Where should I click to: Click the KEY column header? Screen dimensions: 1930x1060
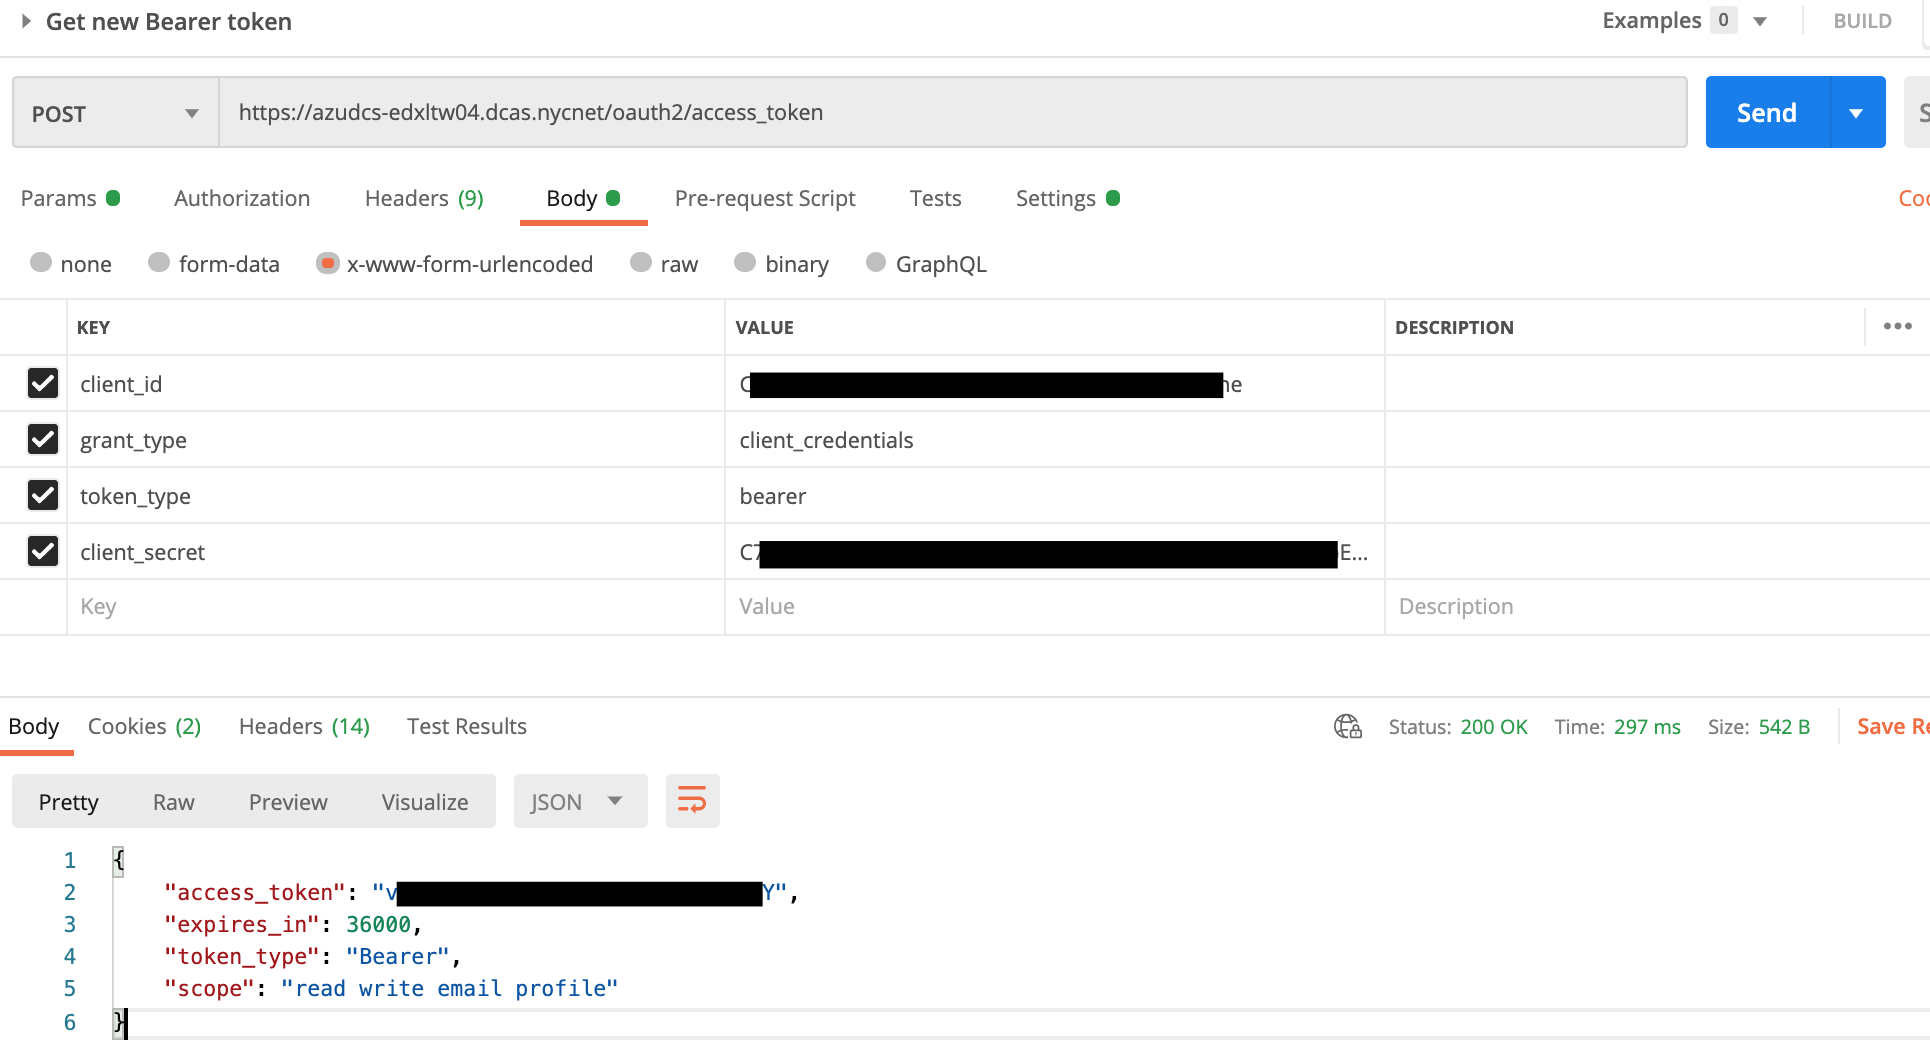[93, 327]
